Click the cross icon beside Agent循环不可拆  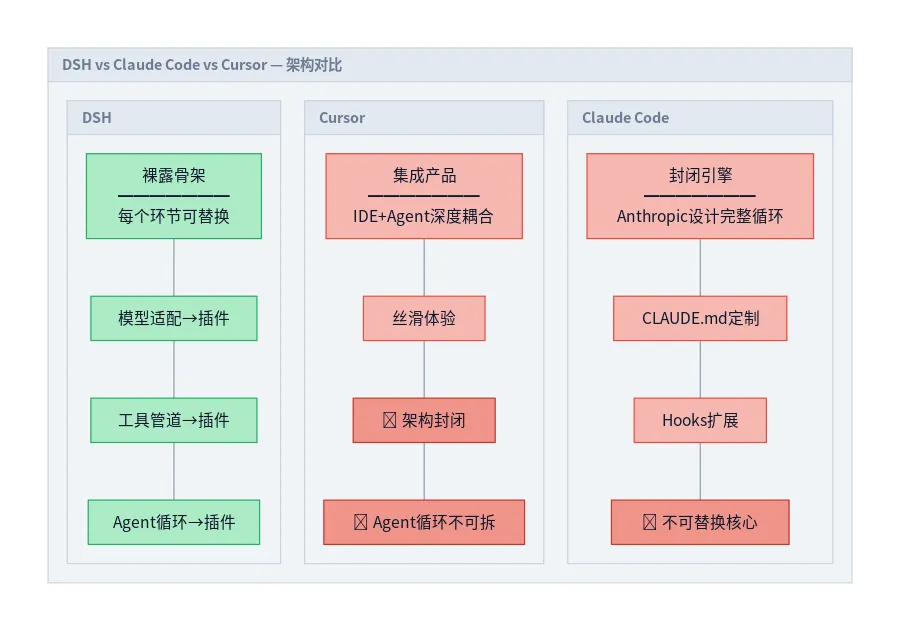coord(360,522)
